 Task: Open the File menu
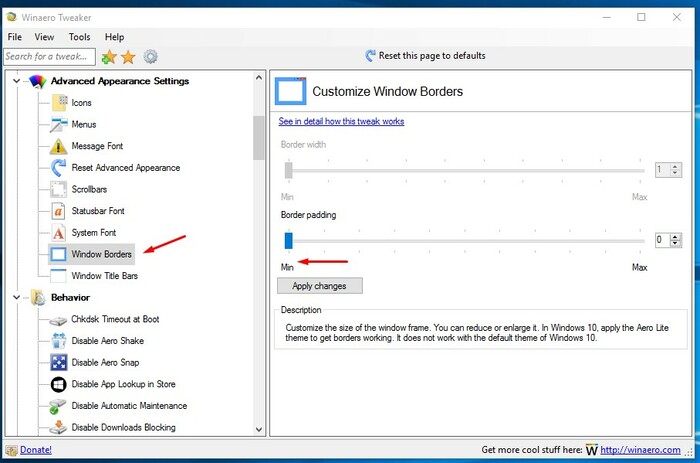click(15, 37)
